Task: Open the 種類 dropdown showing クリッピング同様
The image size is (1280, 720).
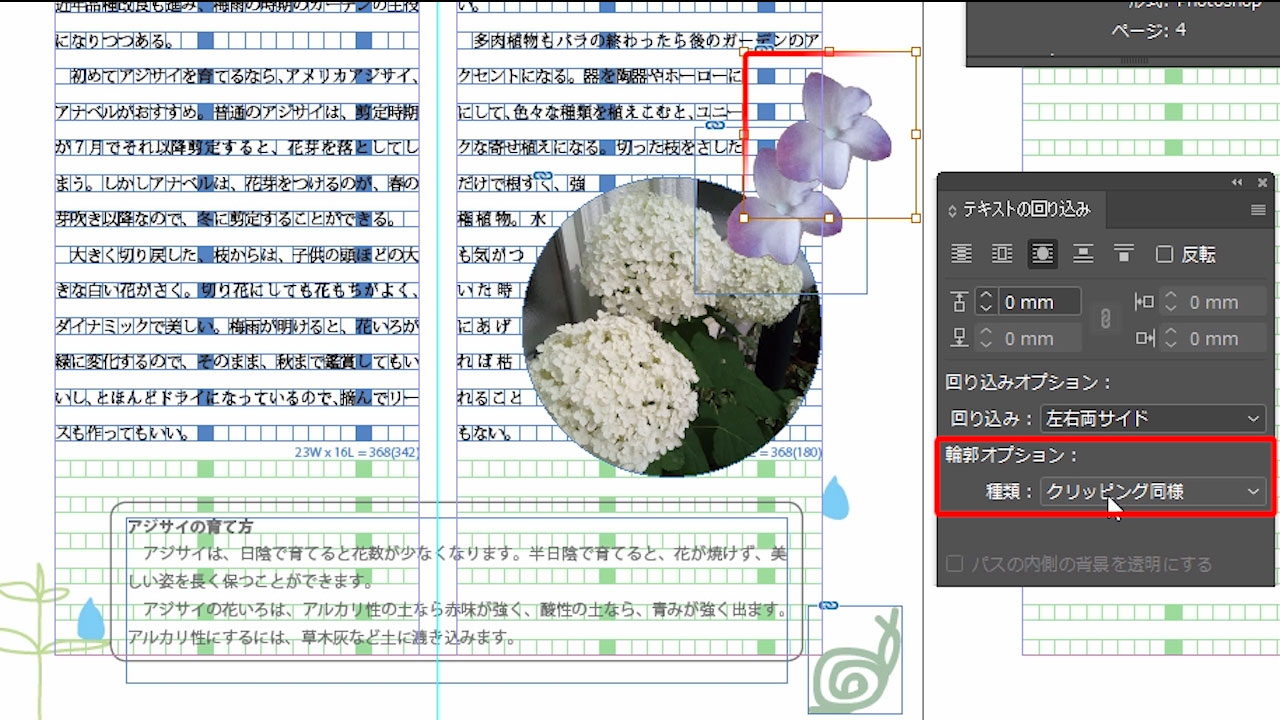Action: point(1153,491)
